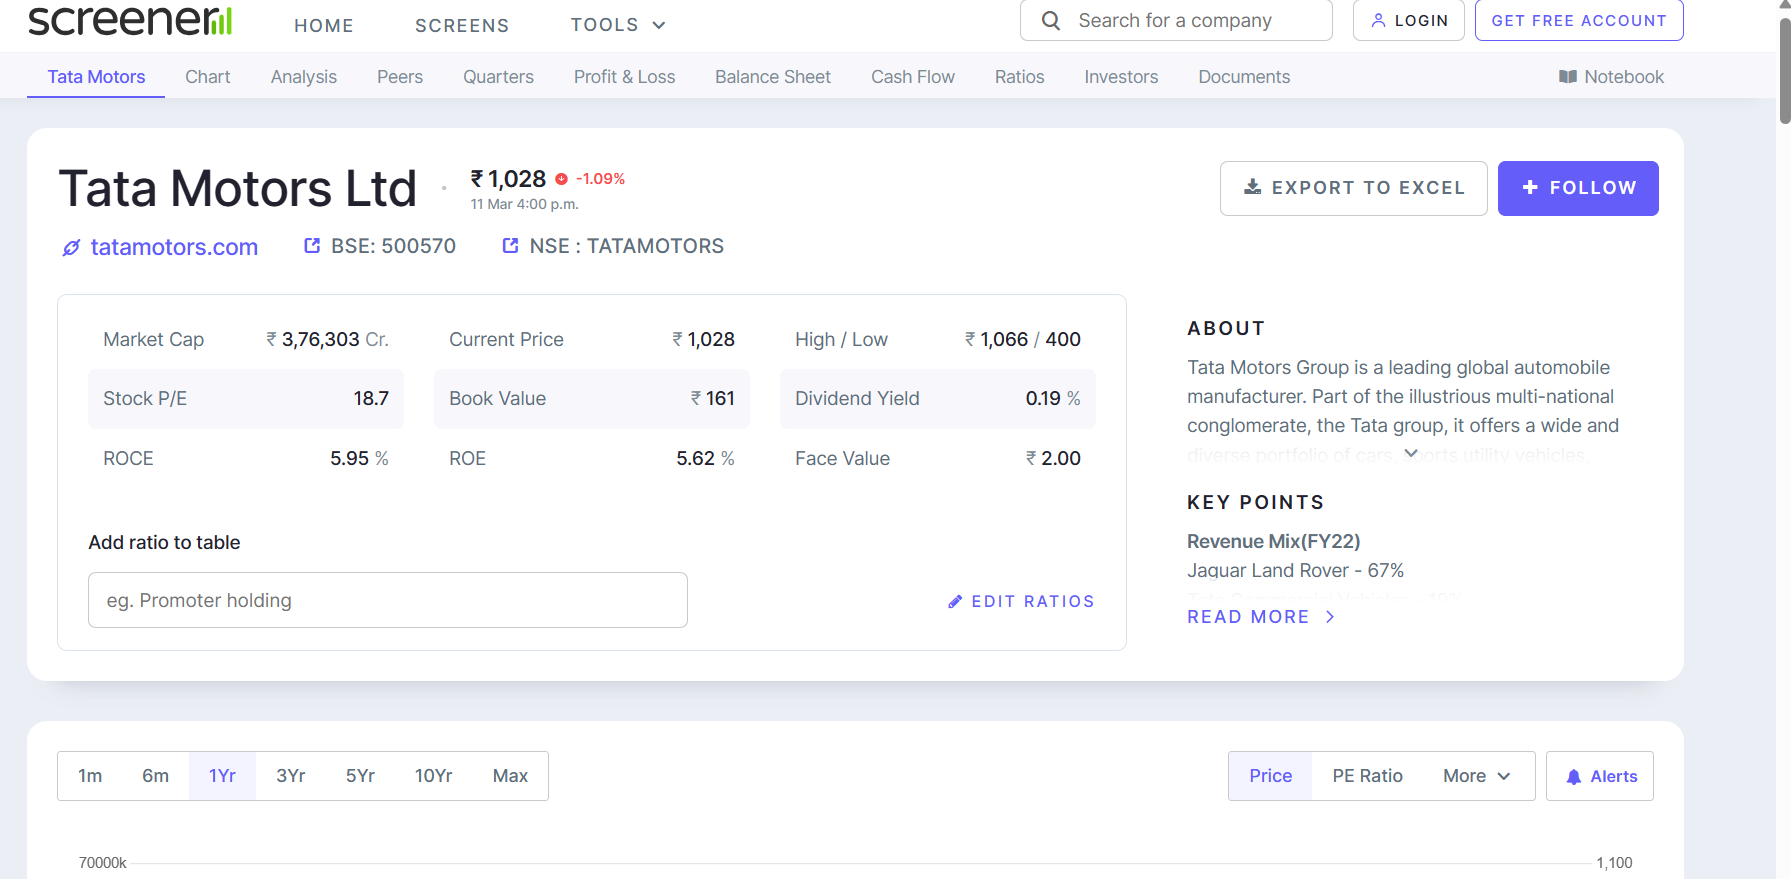The height and width of the screenshot is (879, 1791).
Task: Click the download icon in Export to Excel
Action: 1252,187
